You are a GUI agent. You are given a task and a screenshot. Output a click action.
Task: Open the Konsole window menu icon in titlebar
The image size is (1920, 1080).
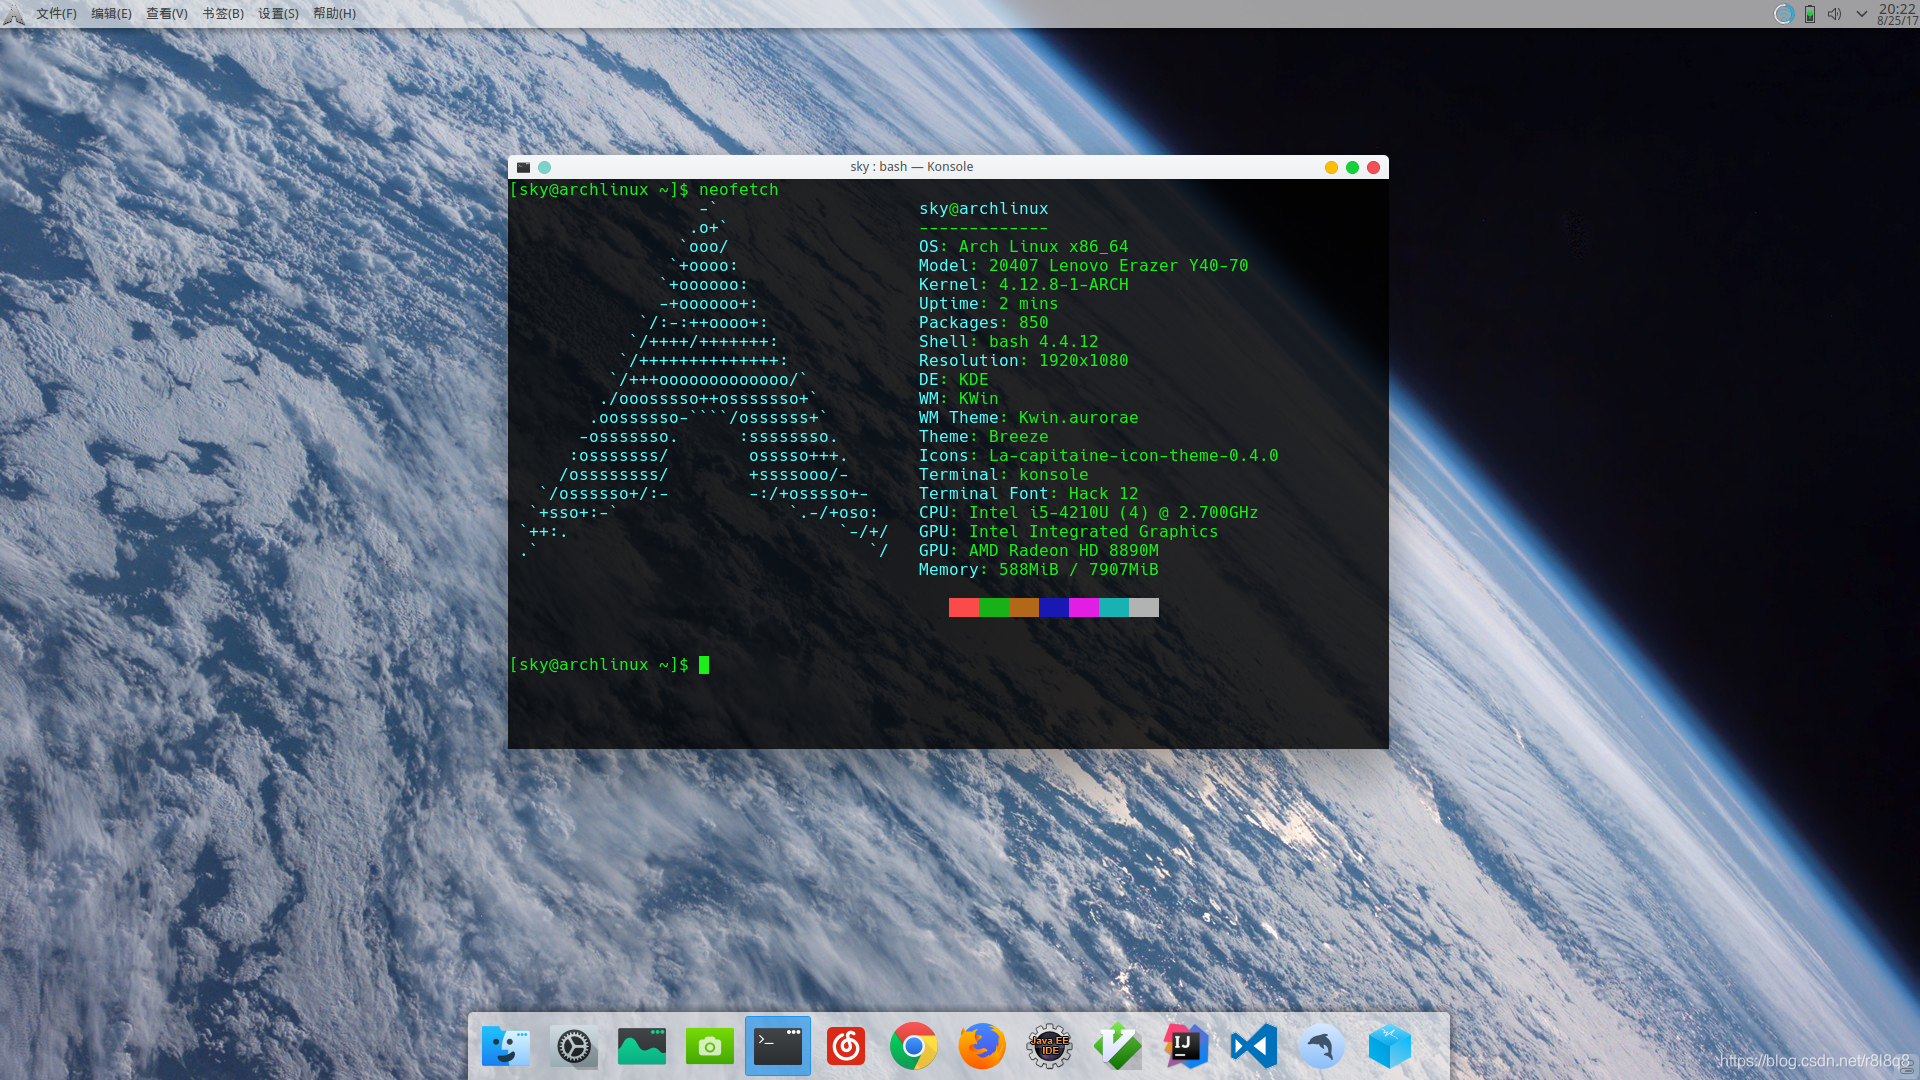tap(523, 167)
